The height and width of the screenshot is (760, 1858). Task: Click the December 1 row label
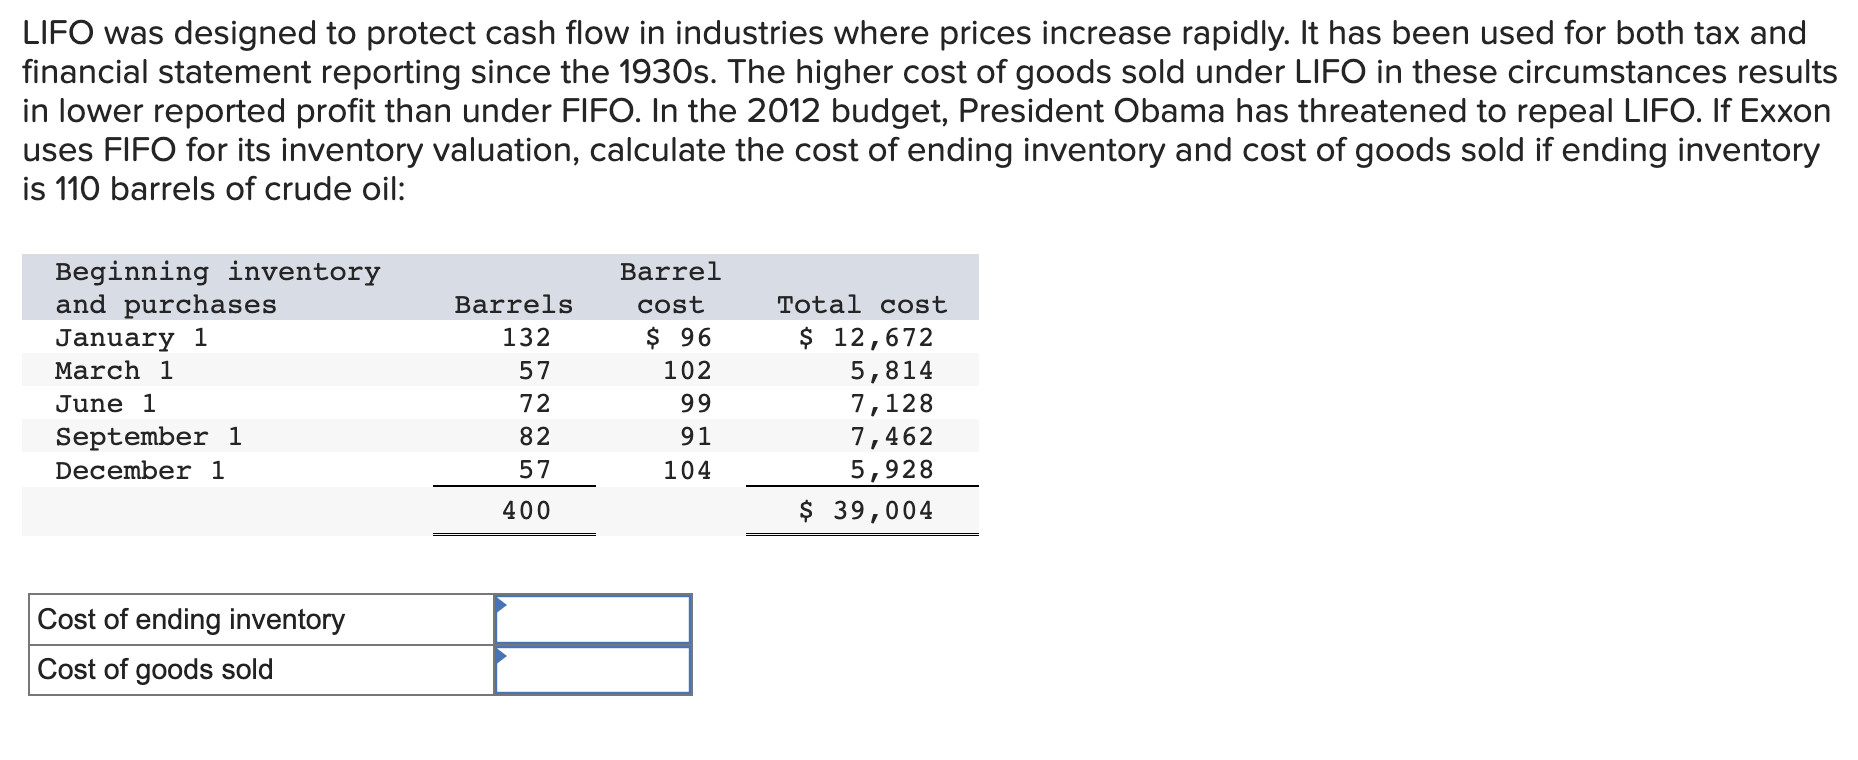(x=140, y=470)
